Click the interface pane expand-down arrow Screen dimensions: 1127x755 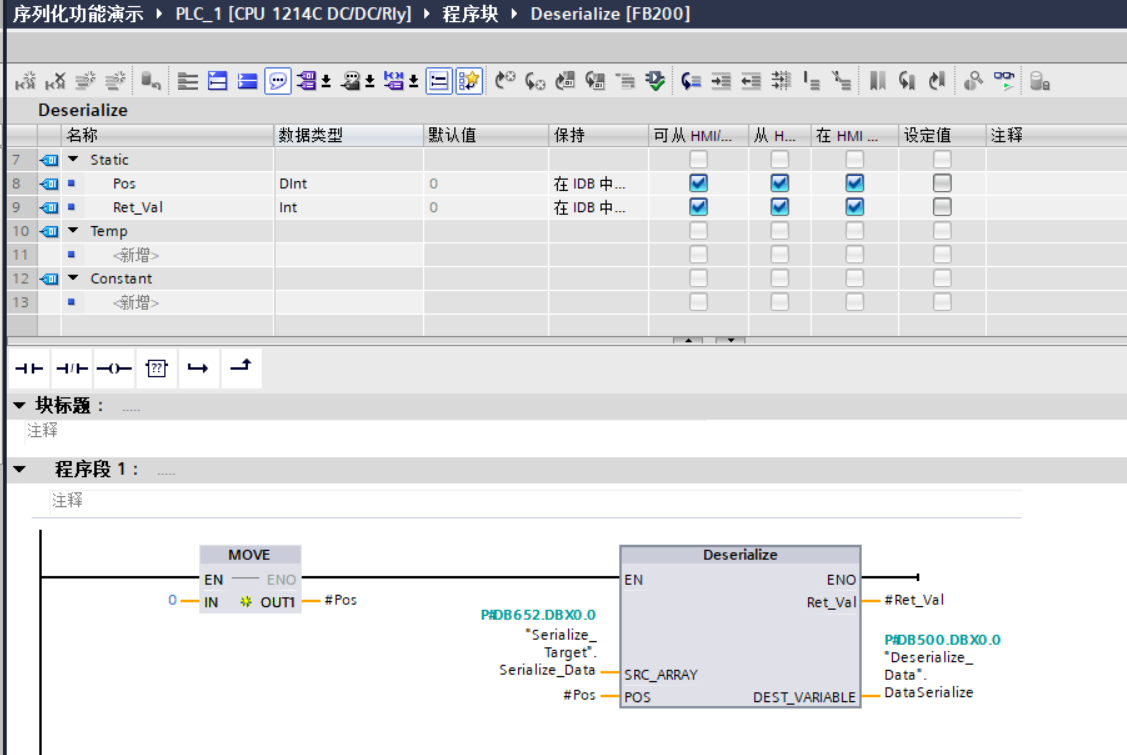730,340
